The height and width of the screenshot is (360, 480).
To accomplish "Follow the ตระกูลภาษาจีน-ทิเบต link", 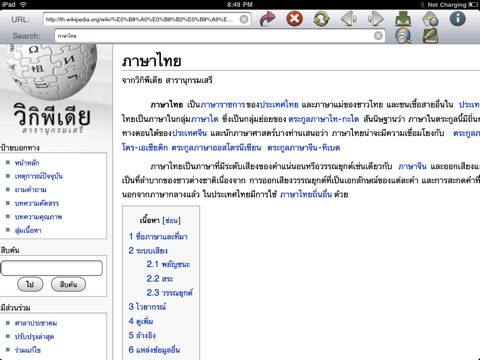I will [x=304, y=148].
